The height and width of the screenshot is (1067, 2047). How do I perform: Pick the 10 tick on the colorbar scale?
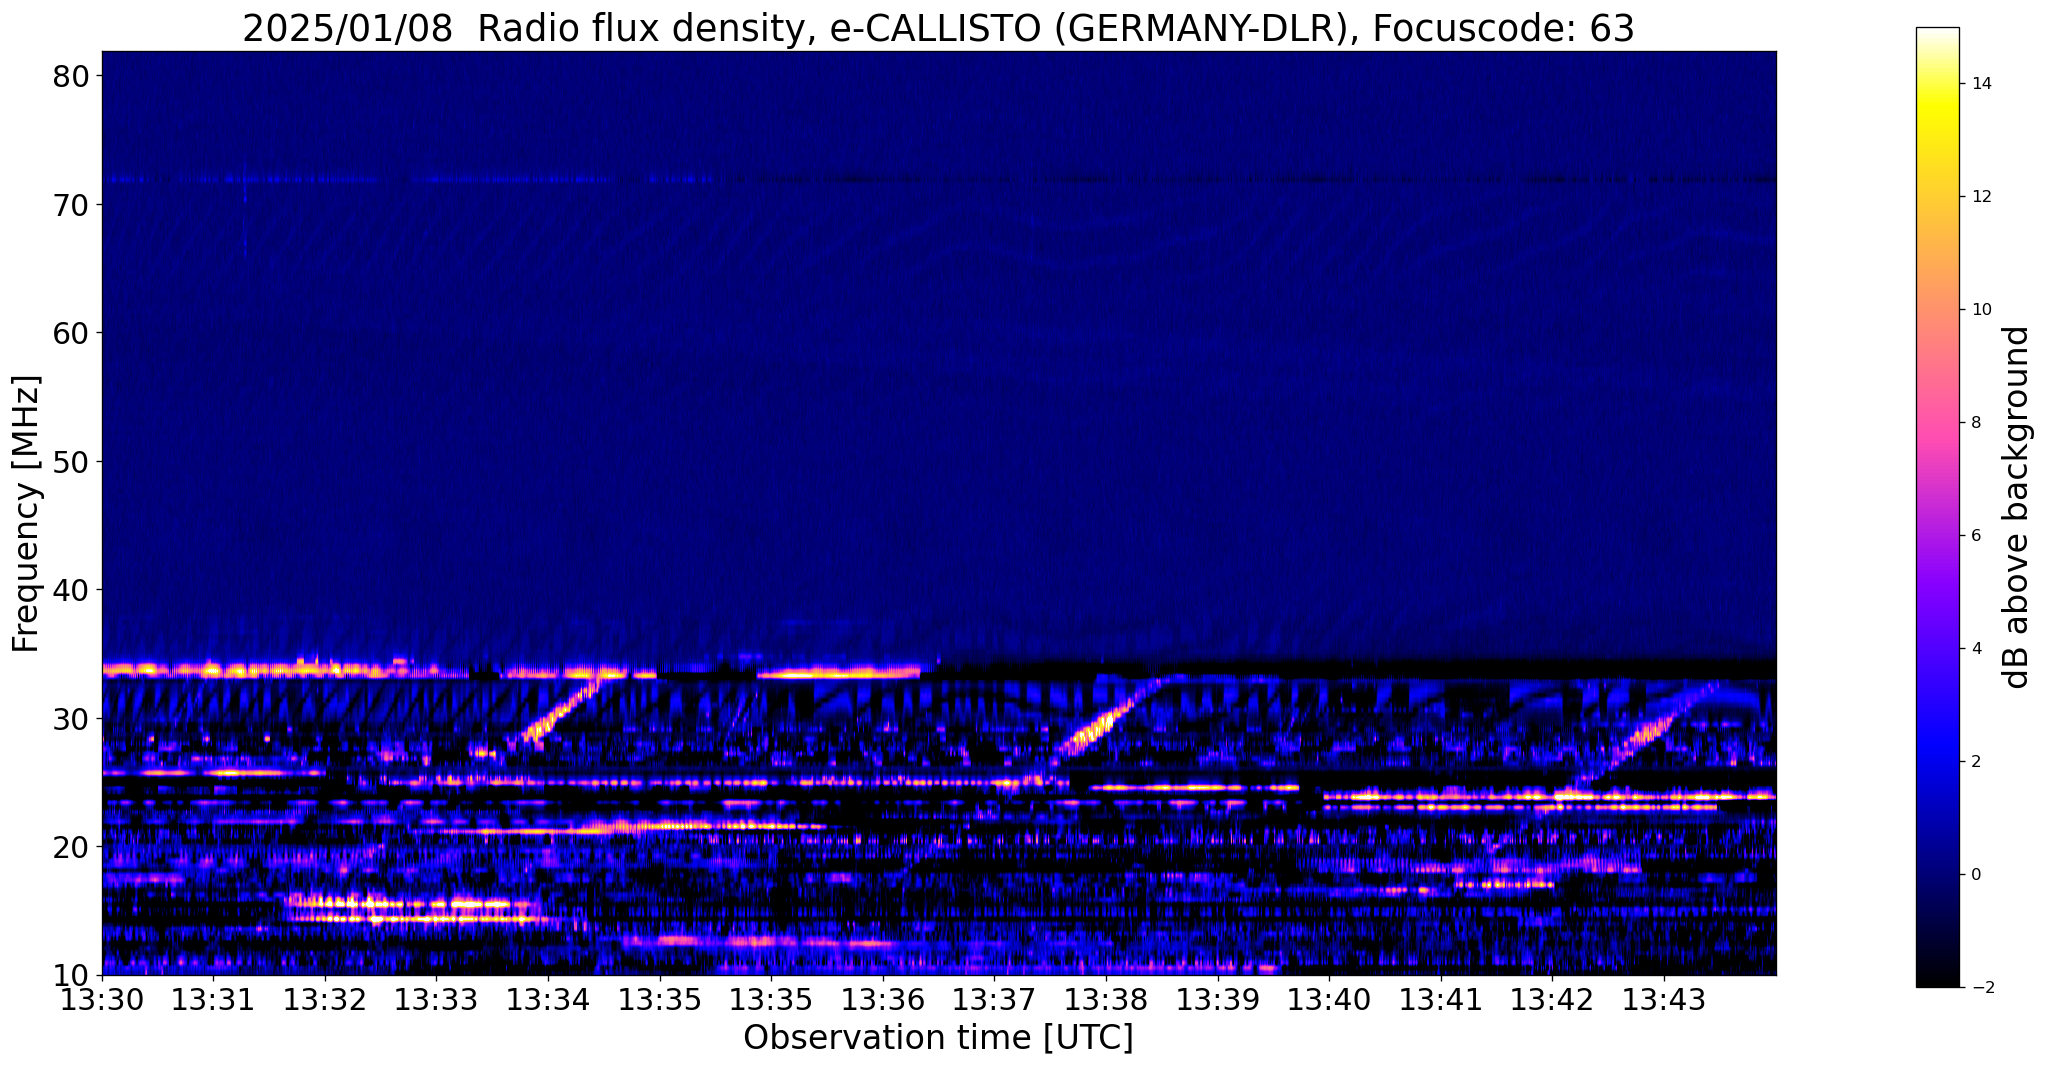[x=1981, y=310]
